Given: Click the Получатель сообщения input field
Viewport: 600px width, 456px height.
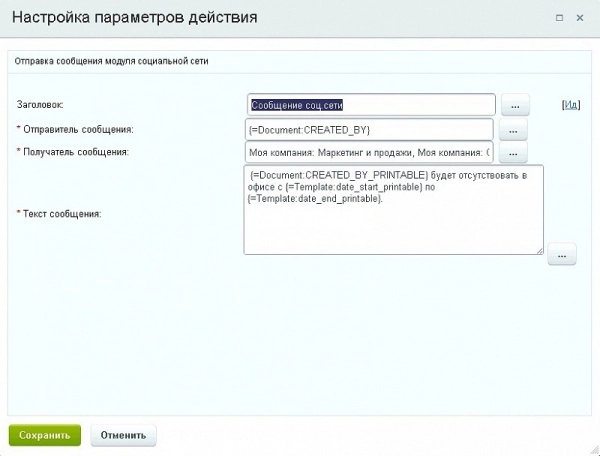Looking at the screenshot, I should pos(368,153).
